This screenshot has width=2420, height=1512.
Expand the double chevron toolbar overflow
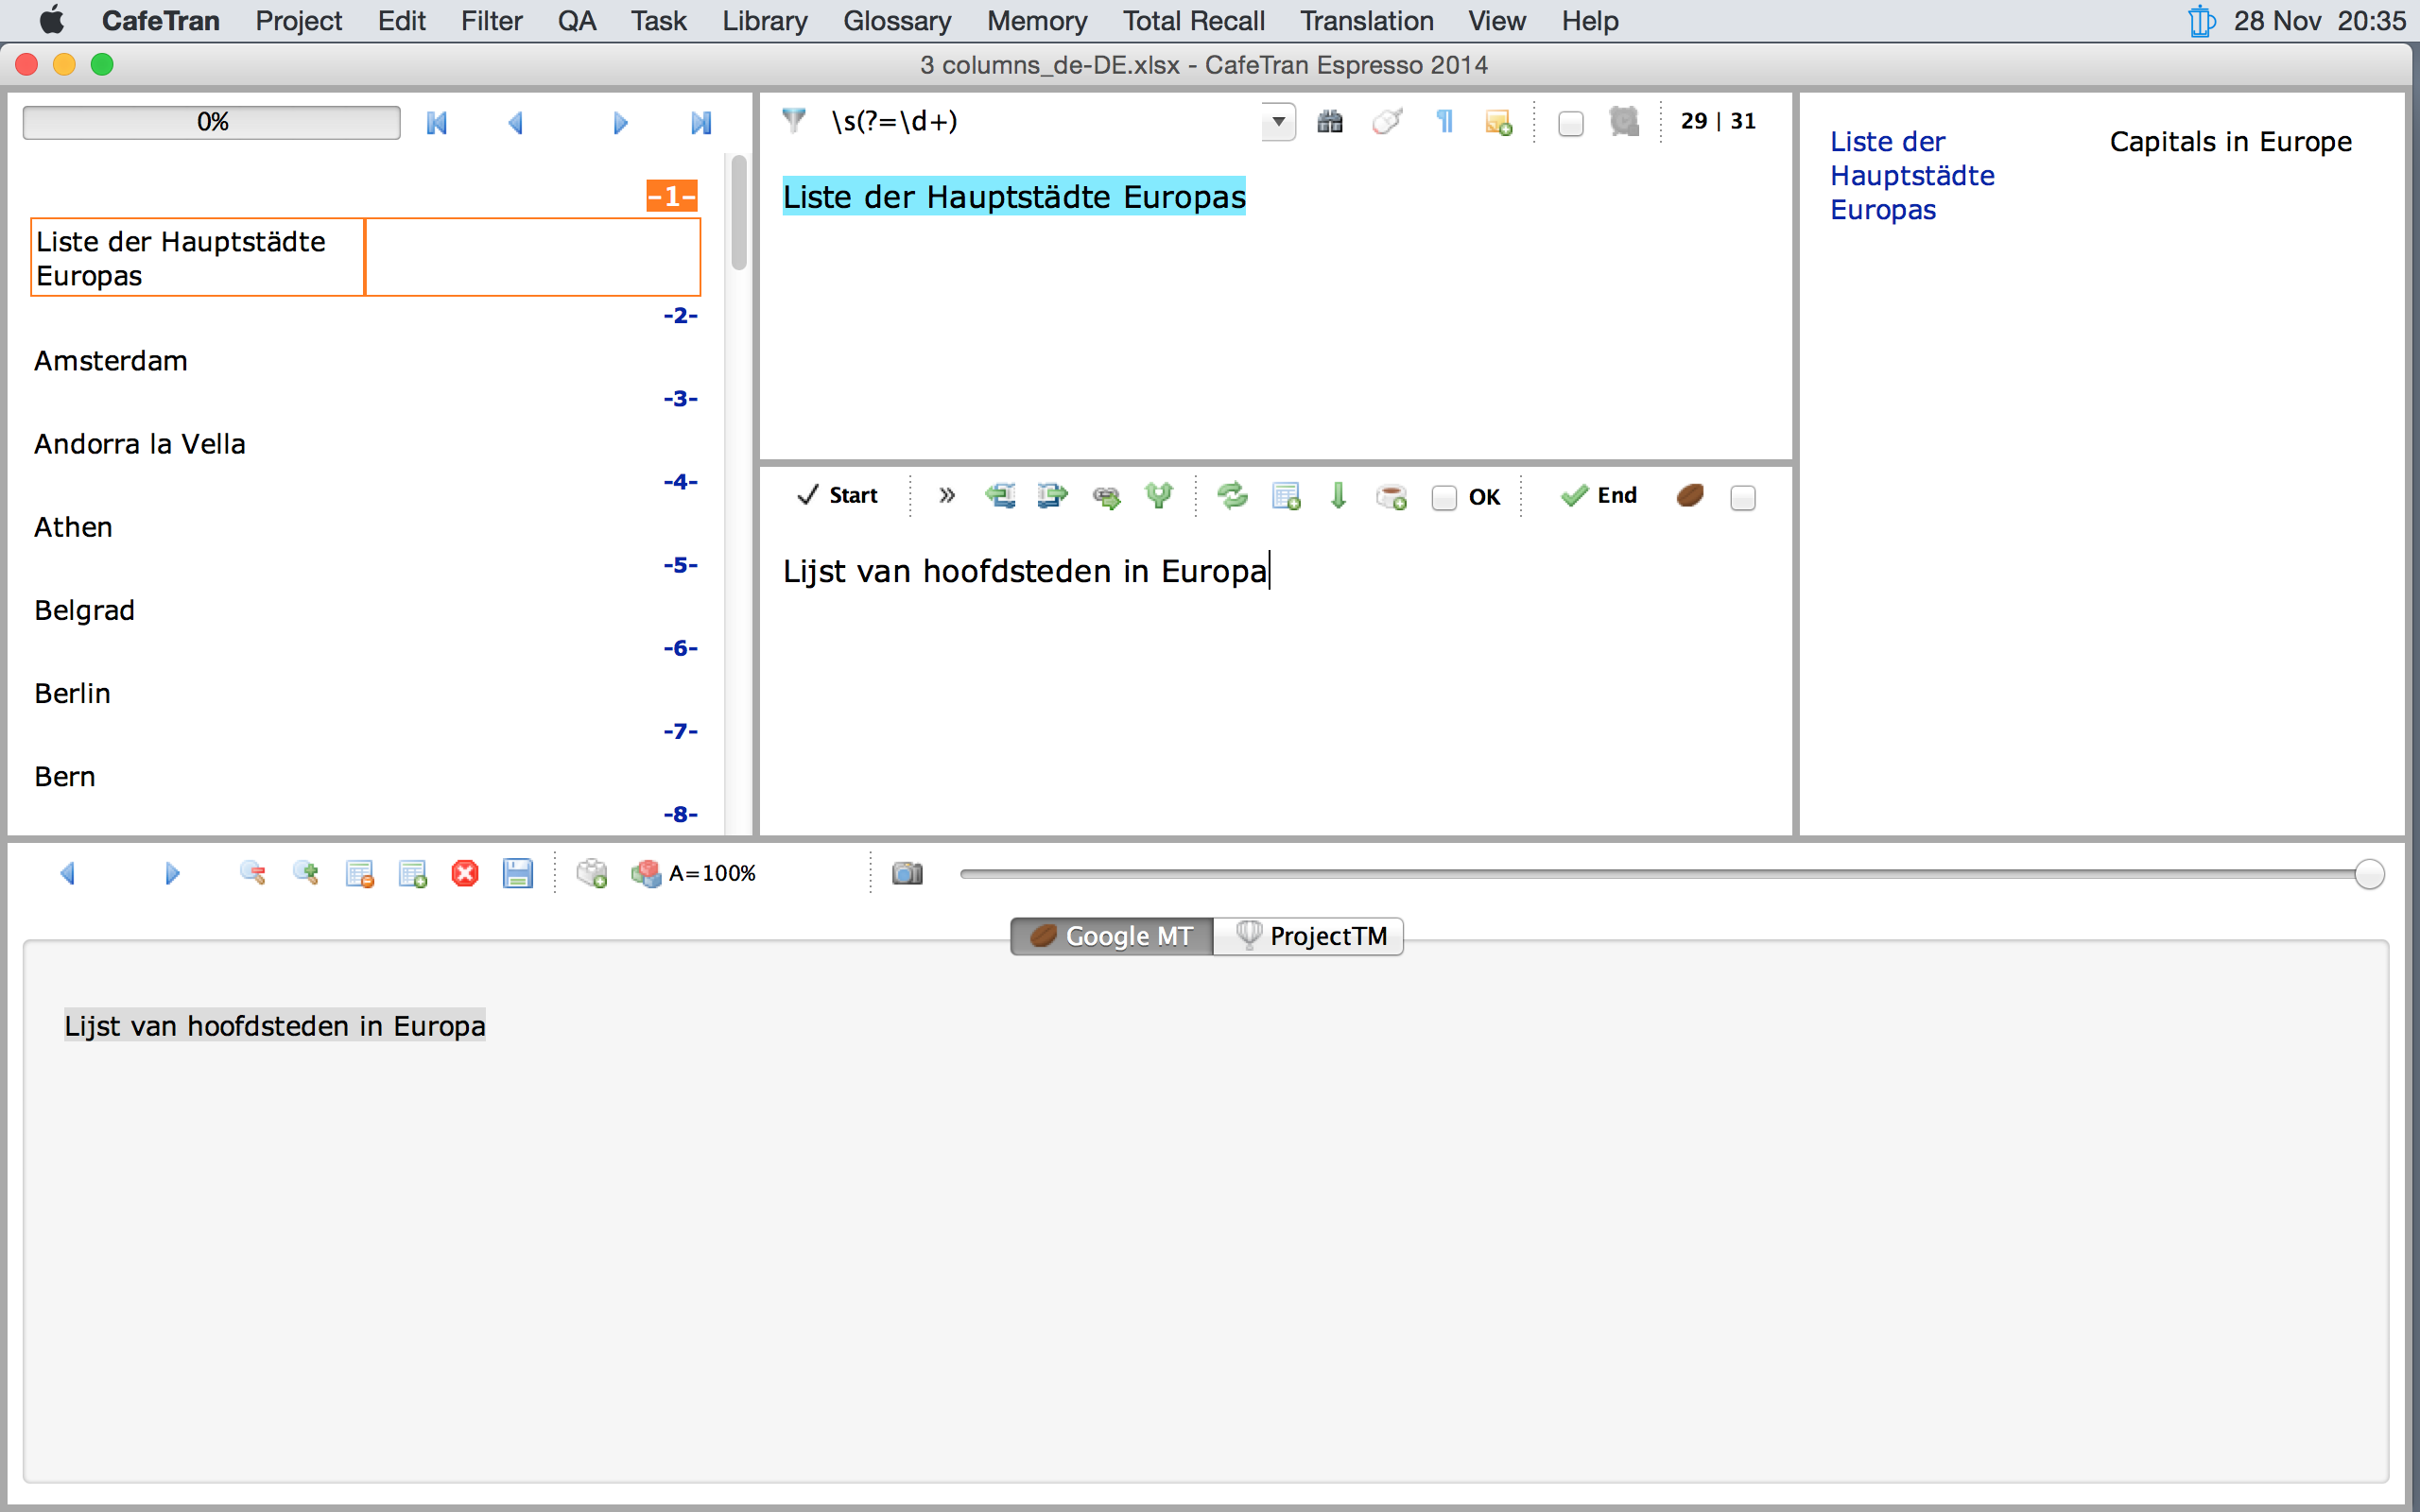point(947,496)
